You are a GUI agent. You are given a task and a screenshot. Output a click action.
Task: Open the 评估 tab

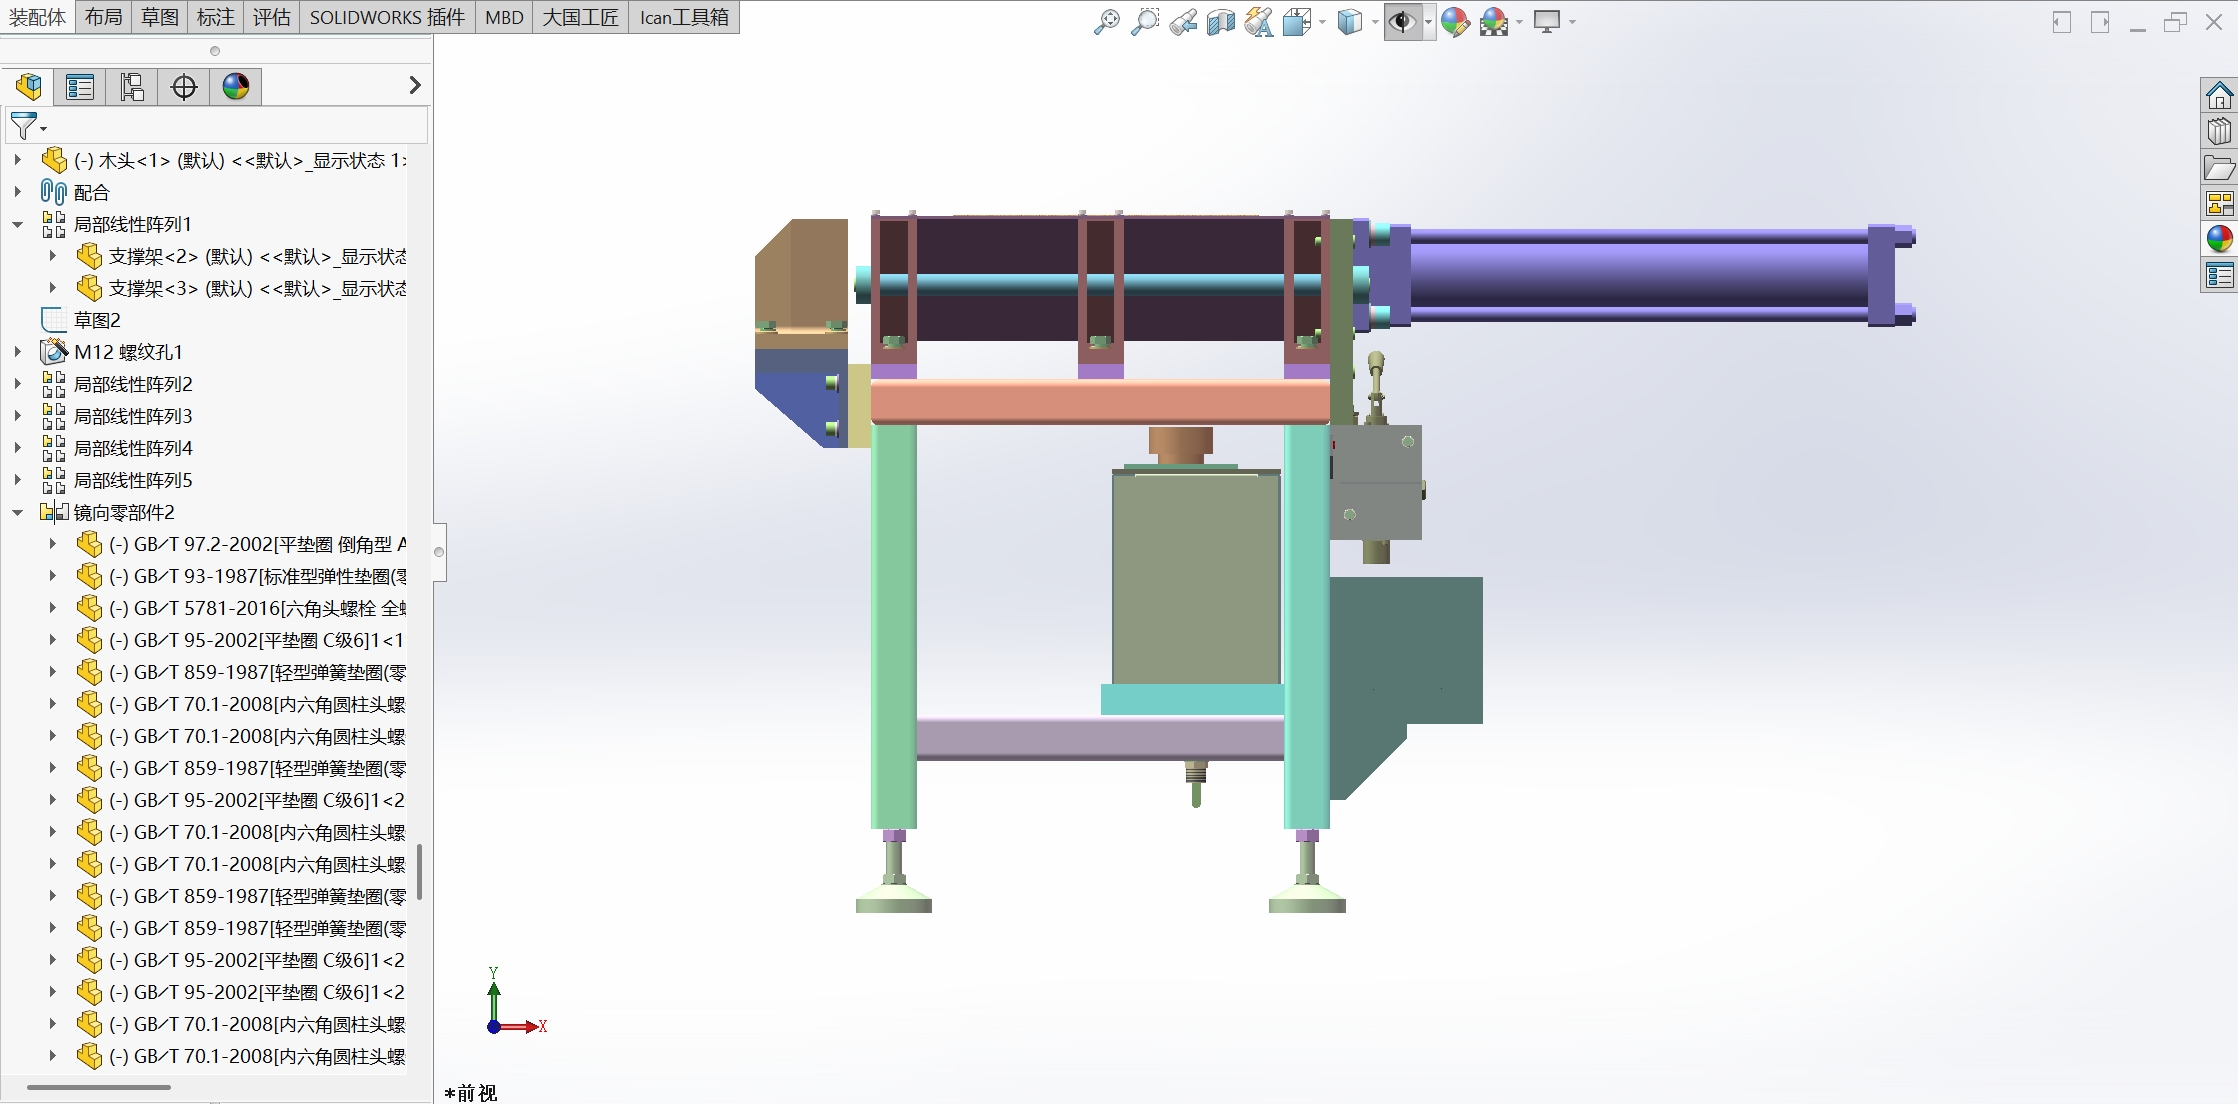272,17
